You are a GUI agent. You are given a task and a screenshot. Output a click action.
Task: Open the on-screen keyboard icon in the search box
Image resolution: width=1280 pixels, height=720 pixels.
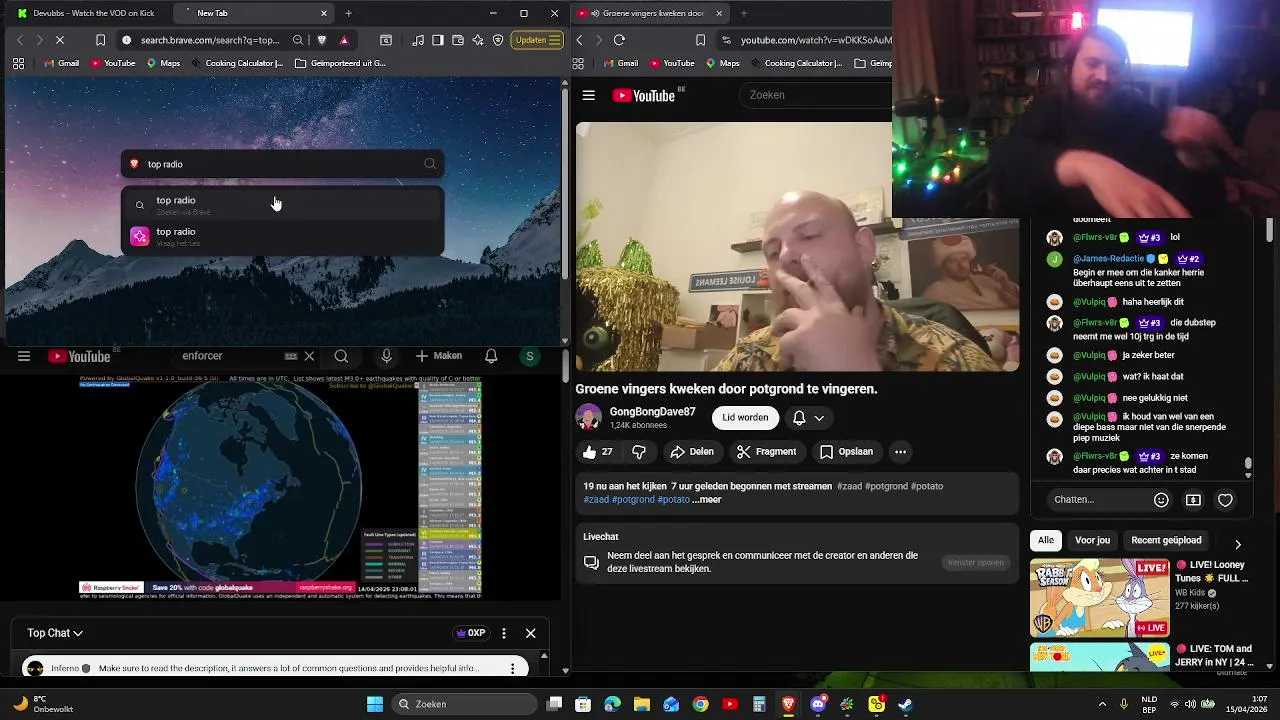(x=291, y=356)
